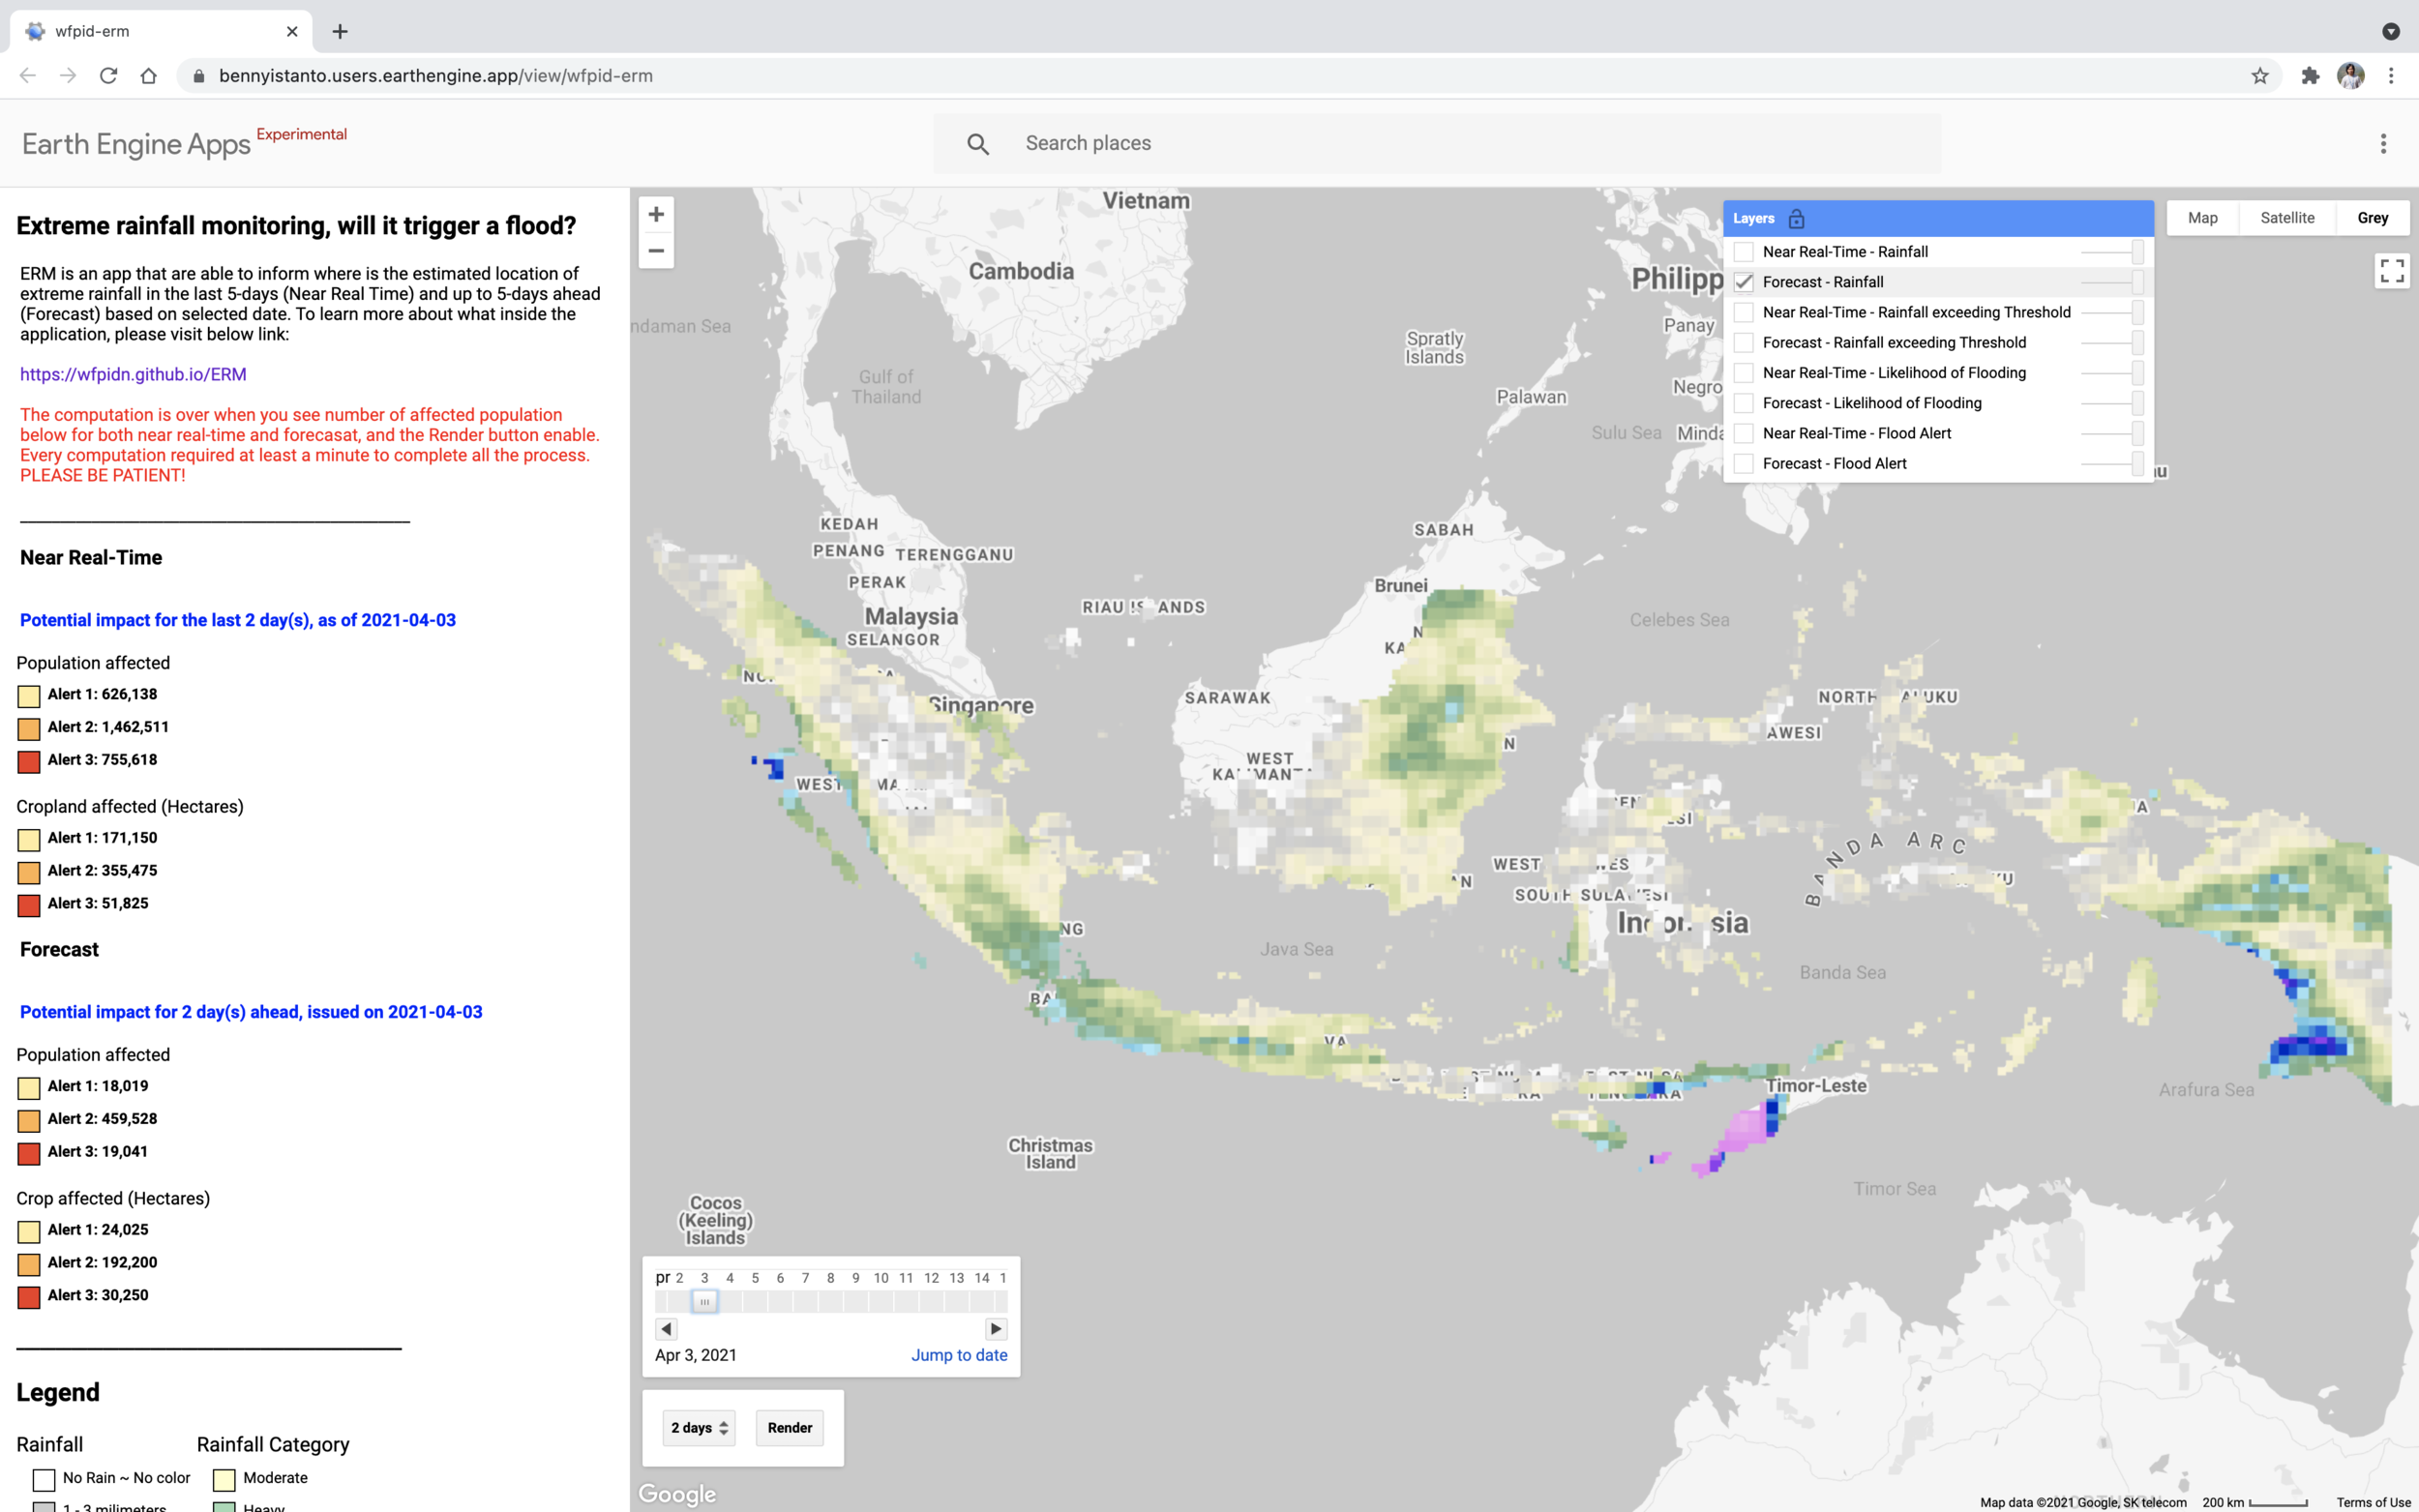Uncheck the Forecast - Rainfall layer

coord(1744,282)
